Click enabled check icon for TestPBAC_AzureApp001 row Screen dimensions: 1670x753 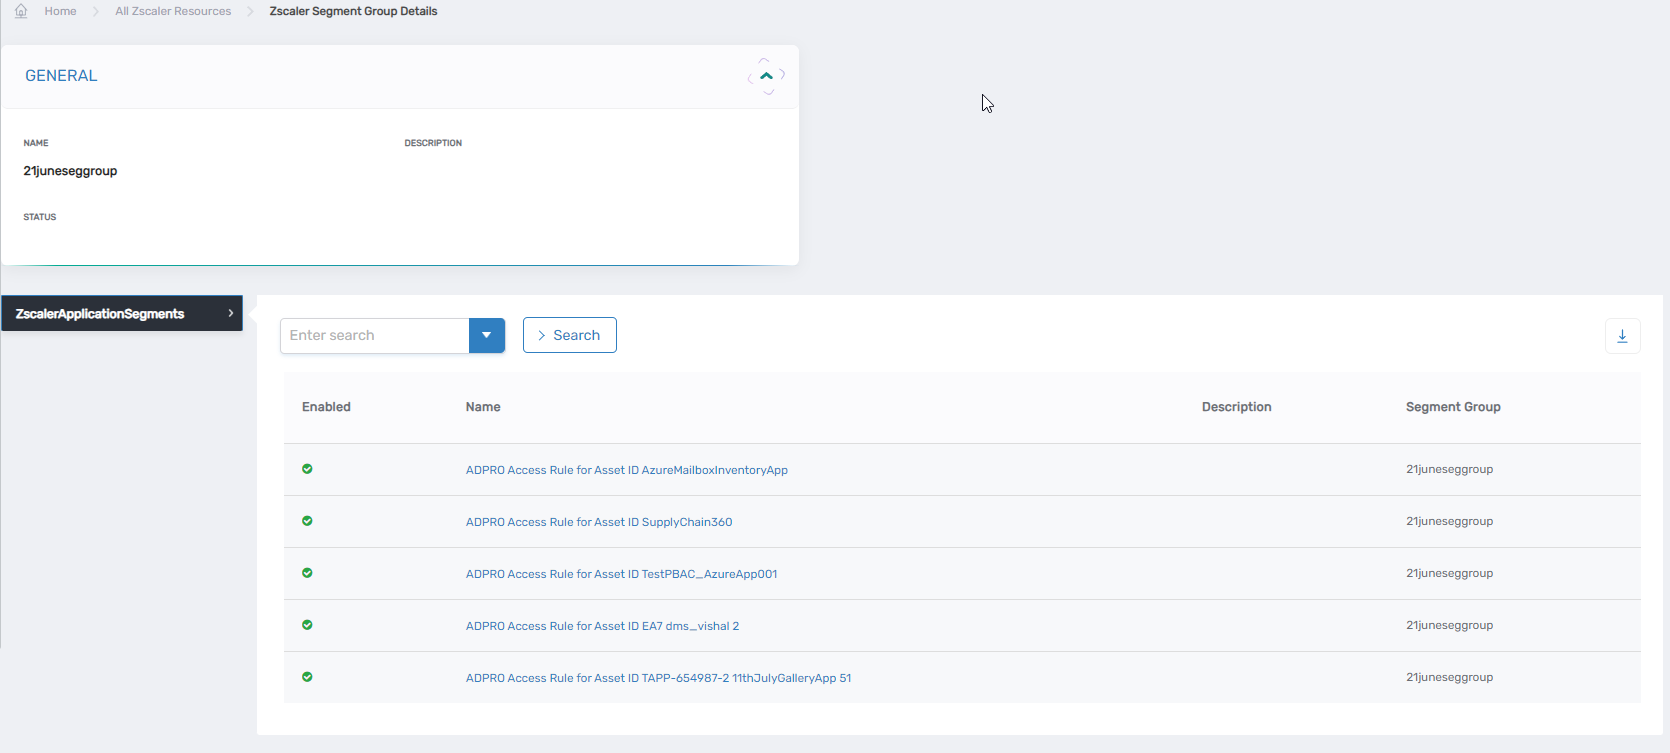[x=307, y=573]
